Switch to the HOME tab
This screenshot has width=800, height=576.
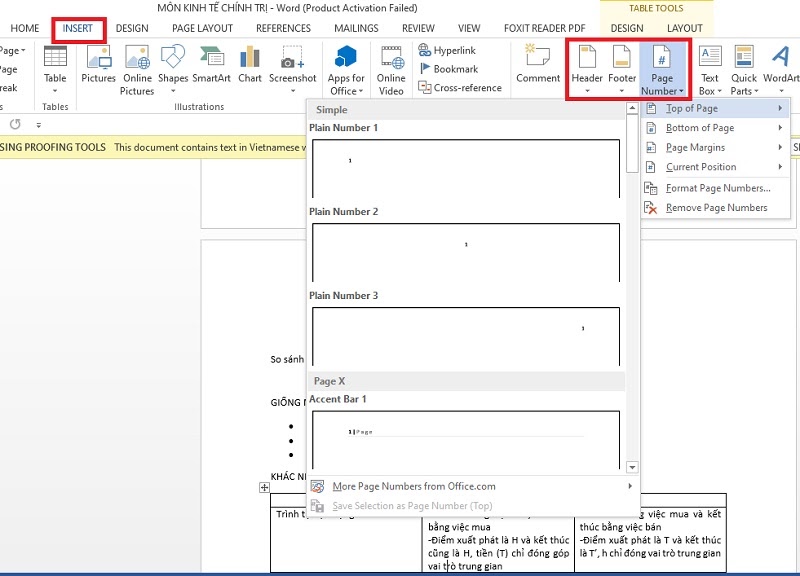pos(24,28)
